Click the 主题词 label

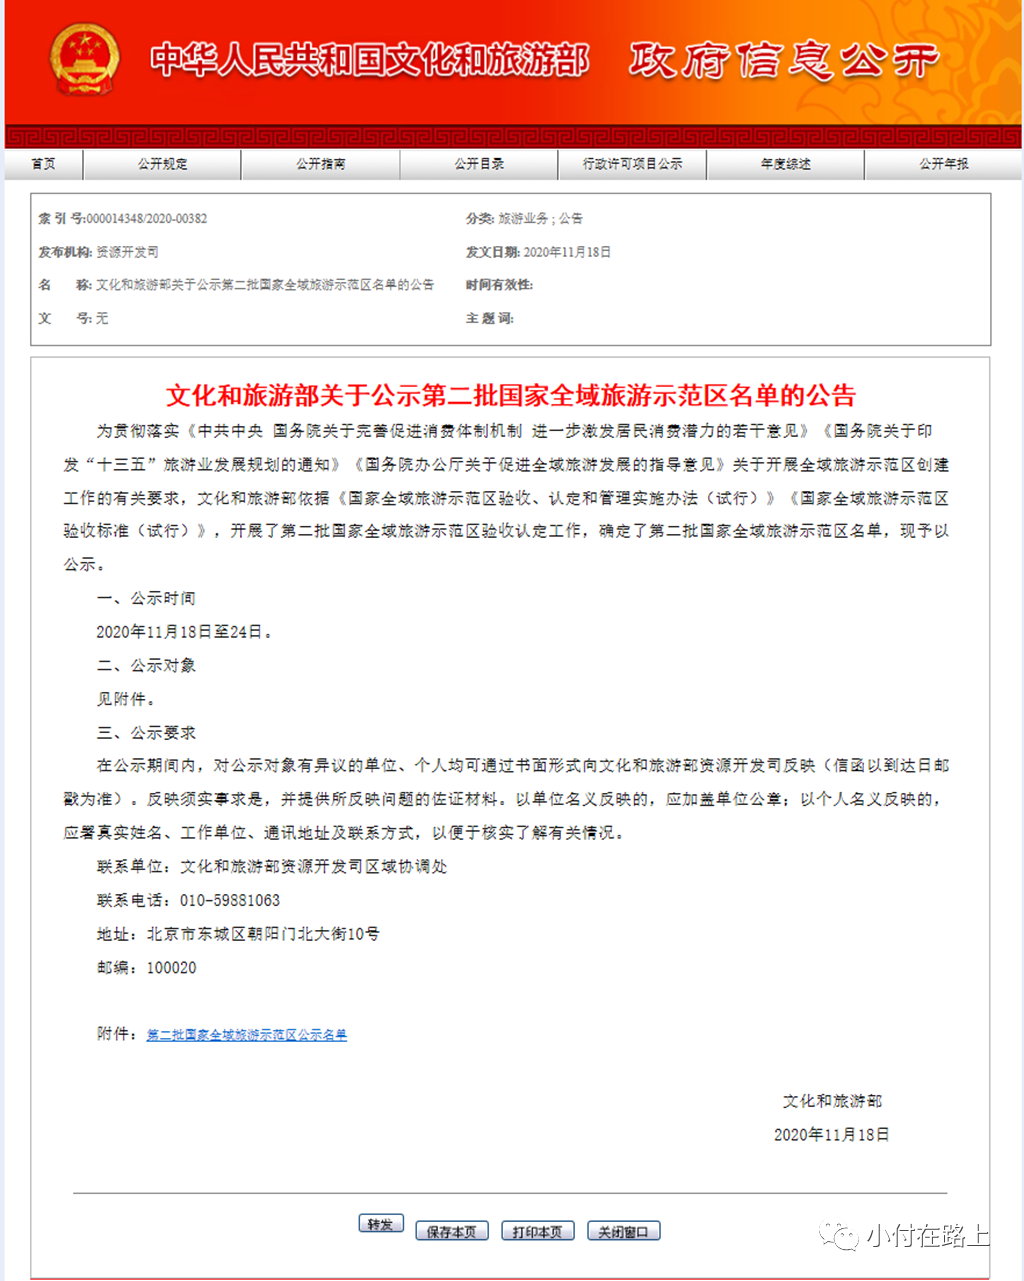point(490,318)
